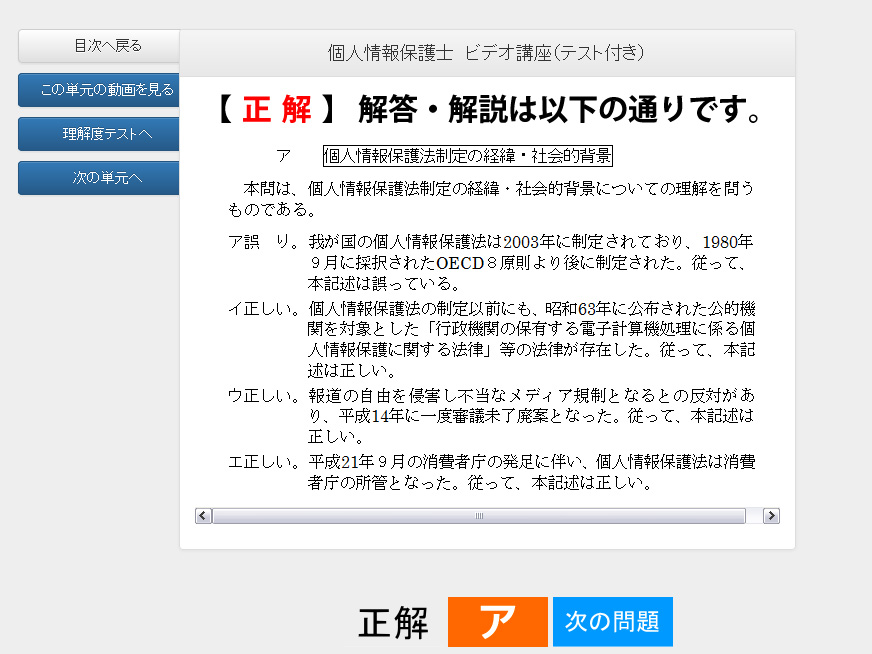This screenshot has height=654, width=872.
Task: Click the ウ正しい explanation line
Action: pos(491,416)
